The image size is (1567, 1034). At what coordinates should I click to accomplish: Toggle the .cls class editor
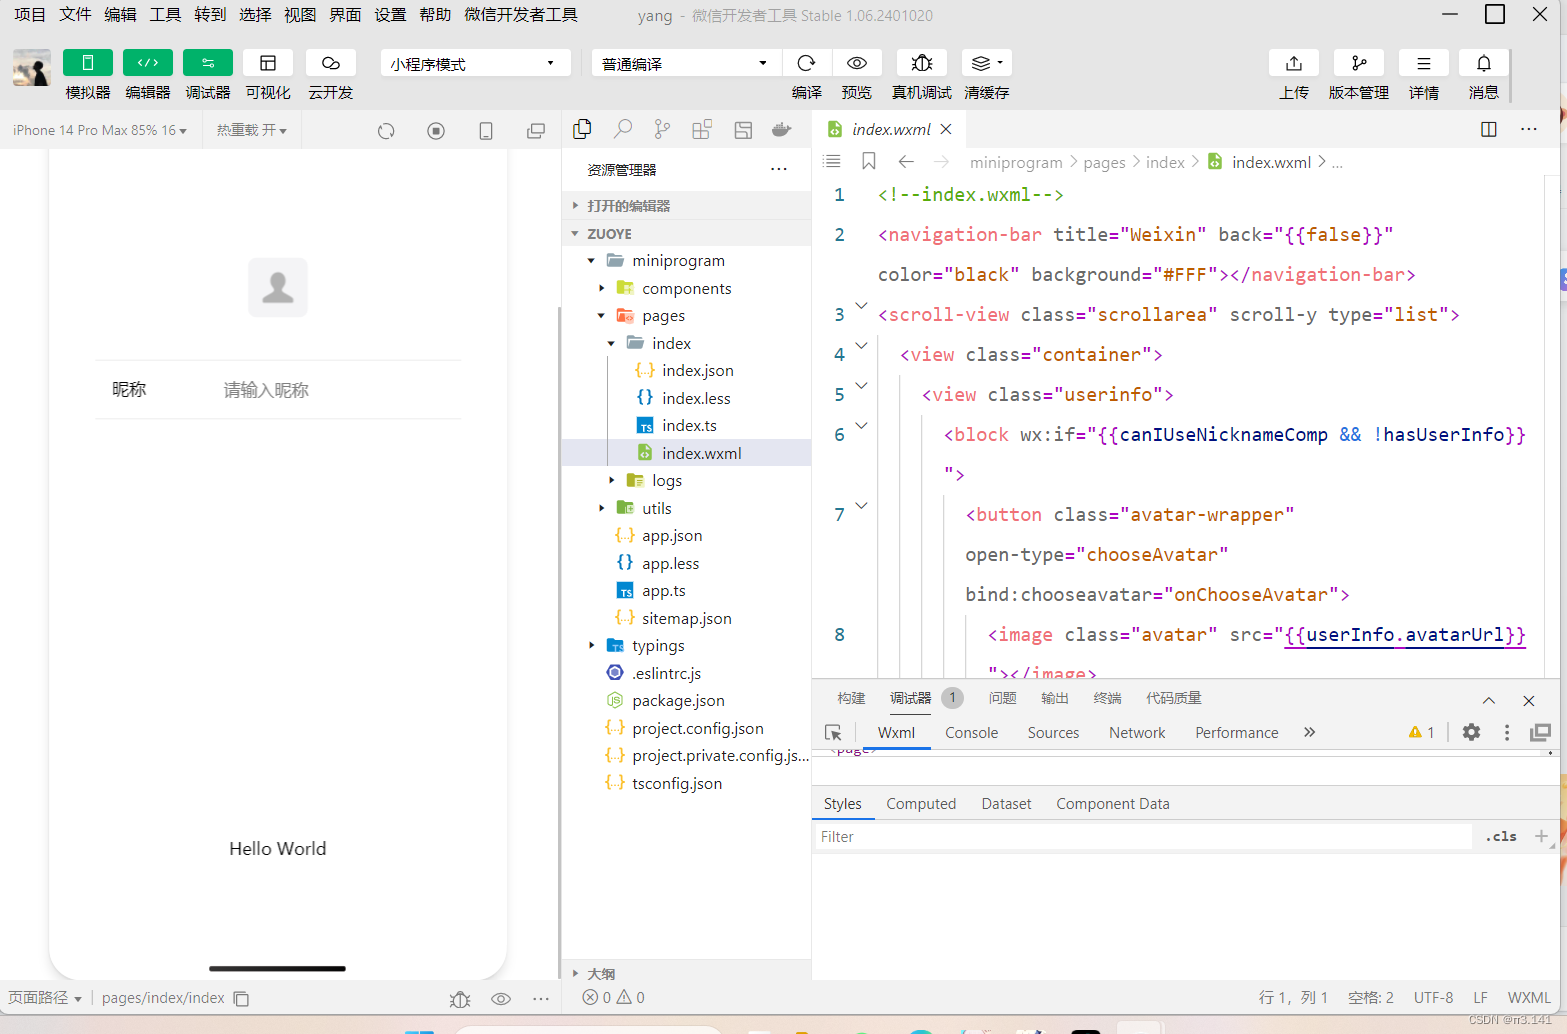pyautogui.click(x=1501, y=836)
